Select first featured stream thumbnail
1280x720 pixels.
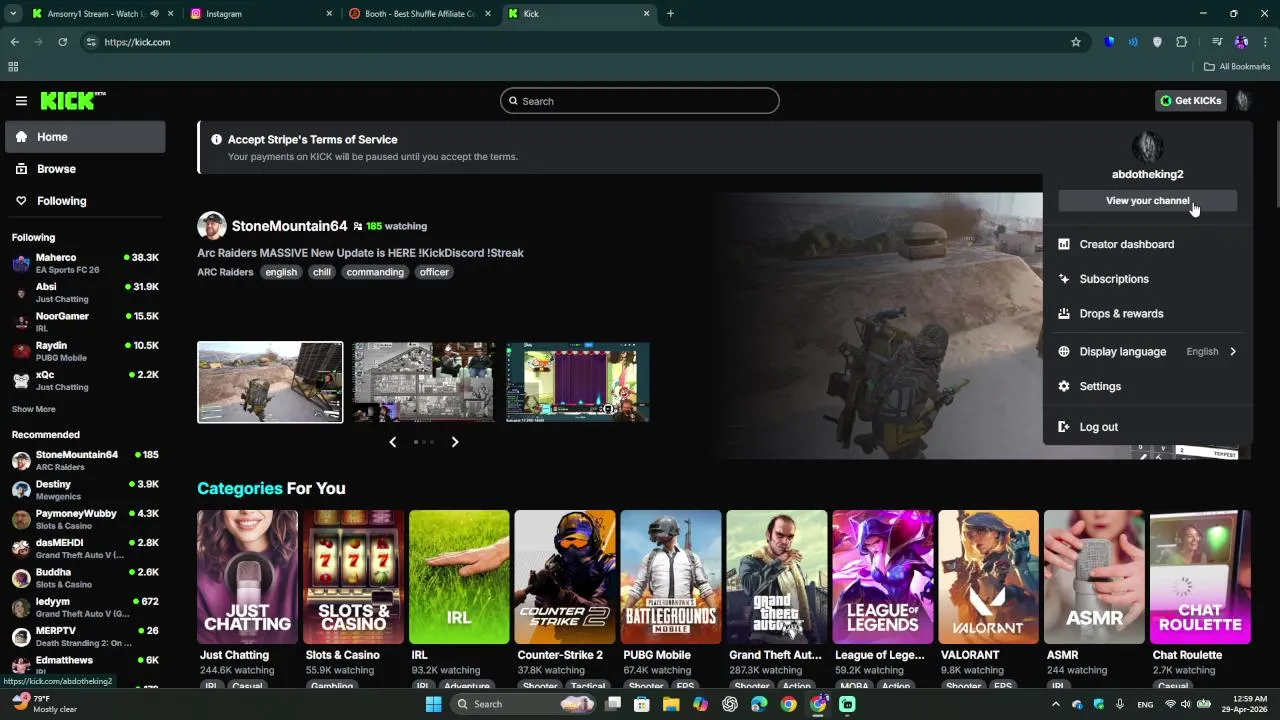point(270,382)
